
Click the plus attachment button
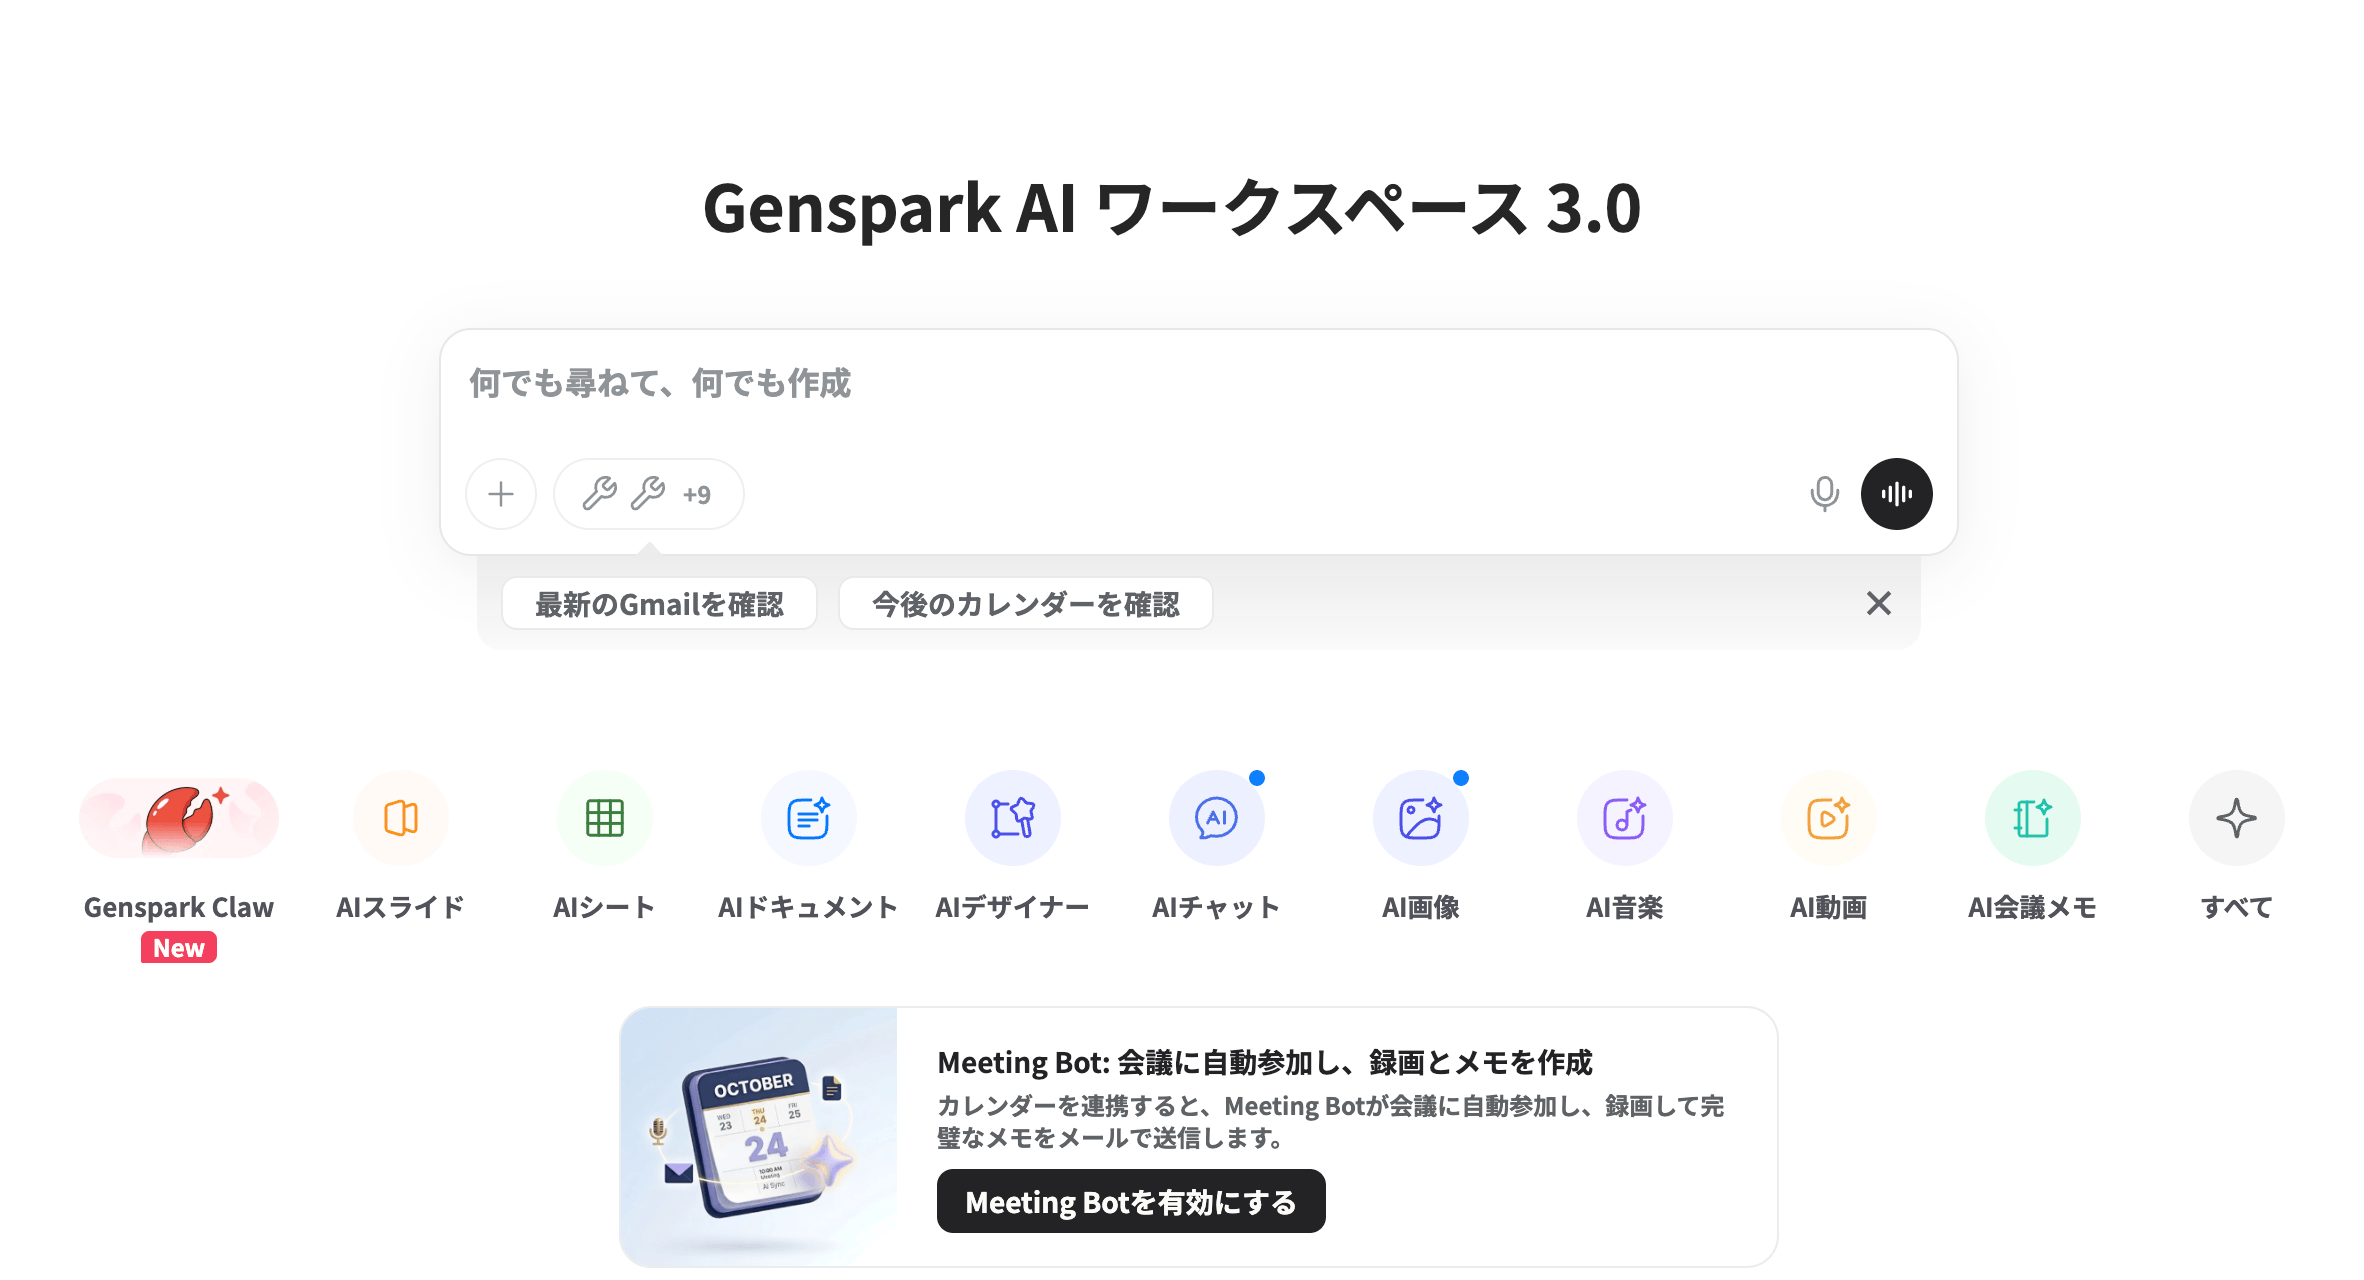click(501, 494)
